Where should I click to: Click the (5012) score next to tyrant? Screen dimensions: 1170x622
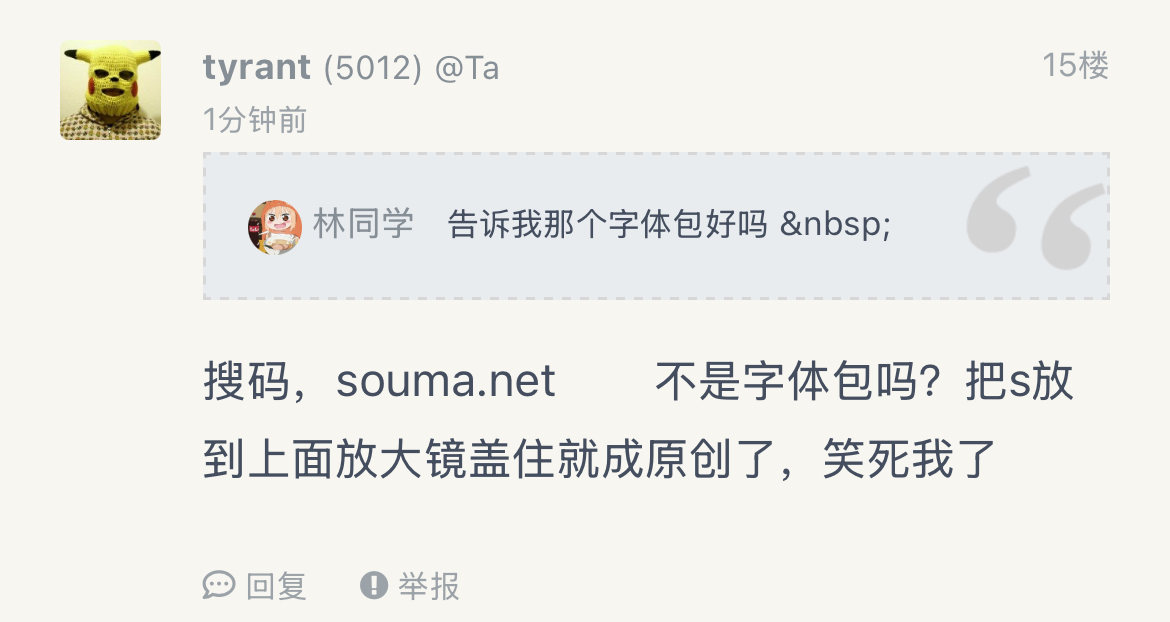(x=372, y=68)
